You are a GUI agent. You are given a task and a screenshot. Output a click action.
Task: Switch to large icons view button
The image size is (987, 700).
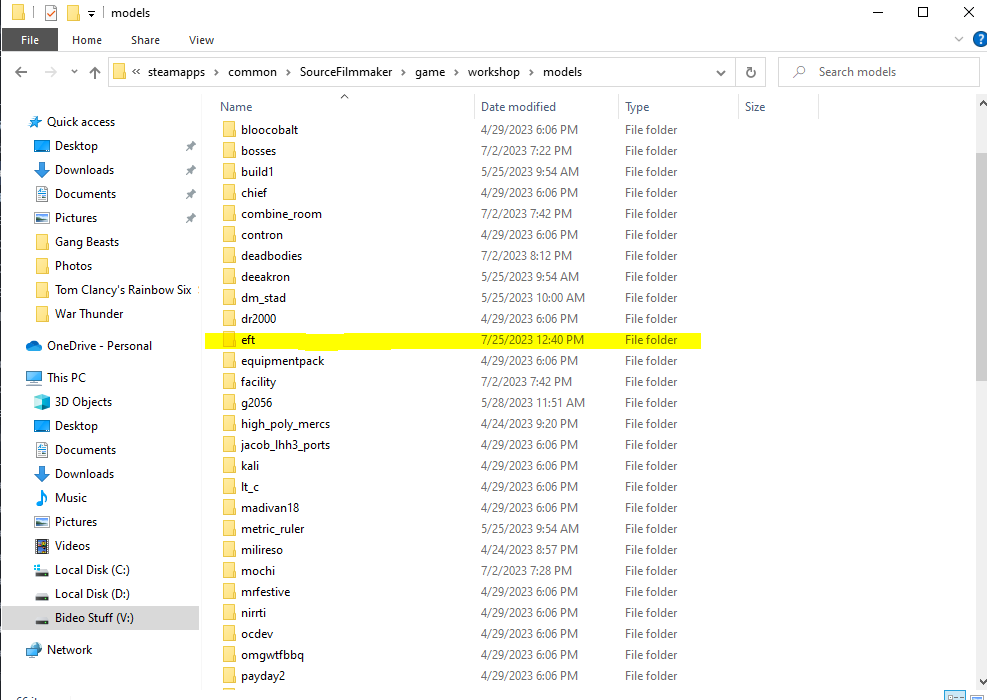976,696
